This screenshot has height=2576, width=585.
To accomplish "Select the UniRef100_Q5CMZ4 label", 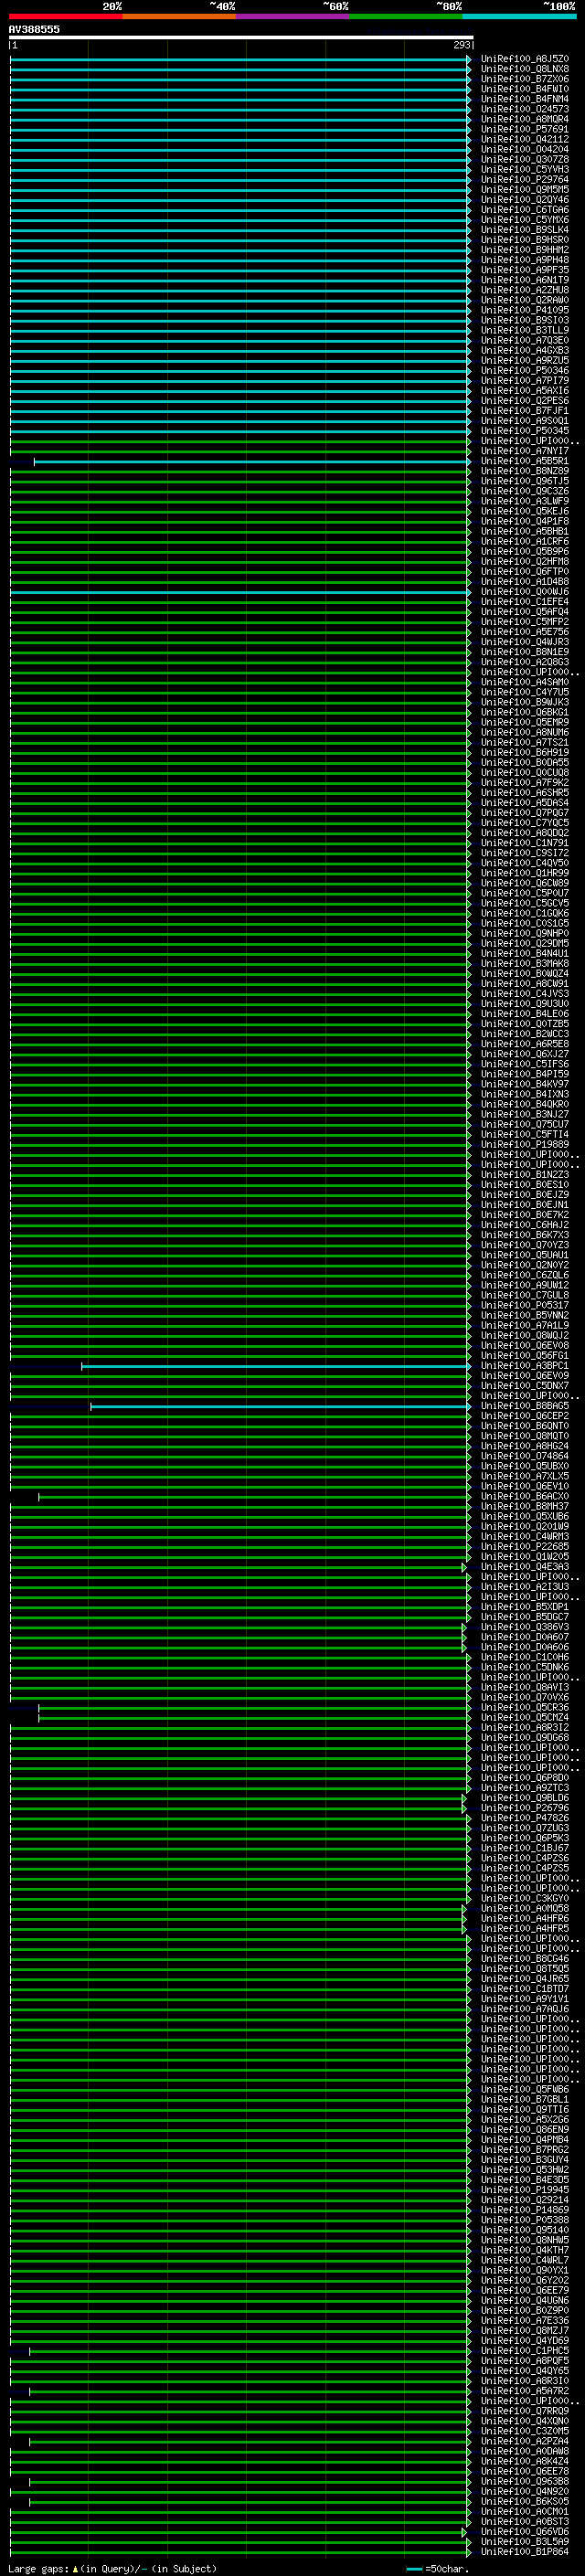I will point(524,1718).
